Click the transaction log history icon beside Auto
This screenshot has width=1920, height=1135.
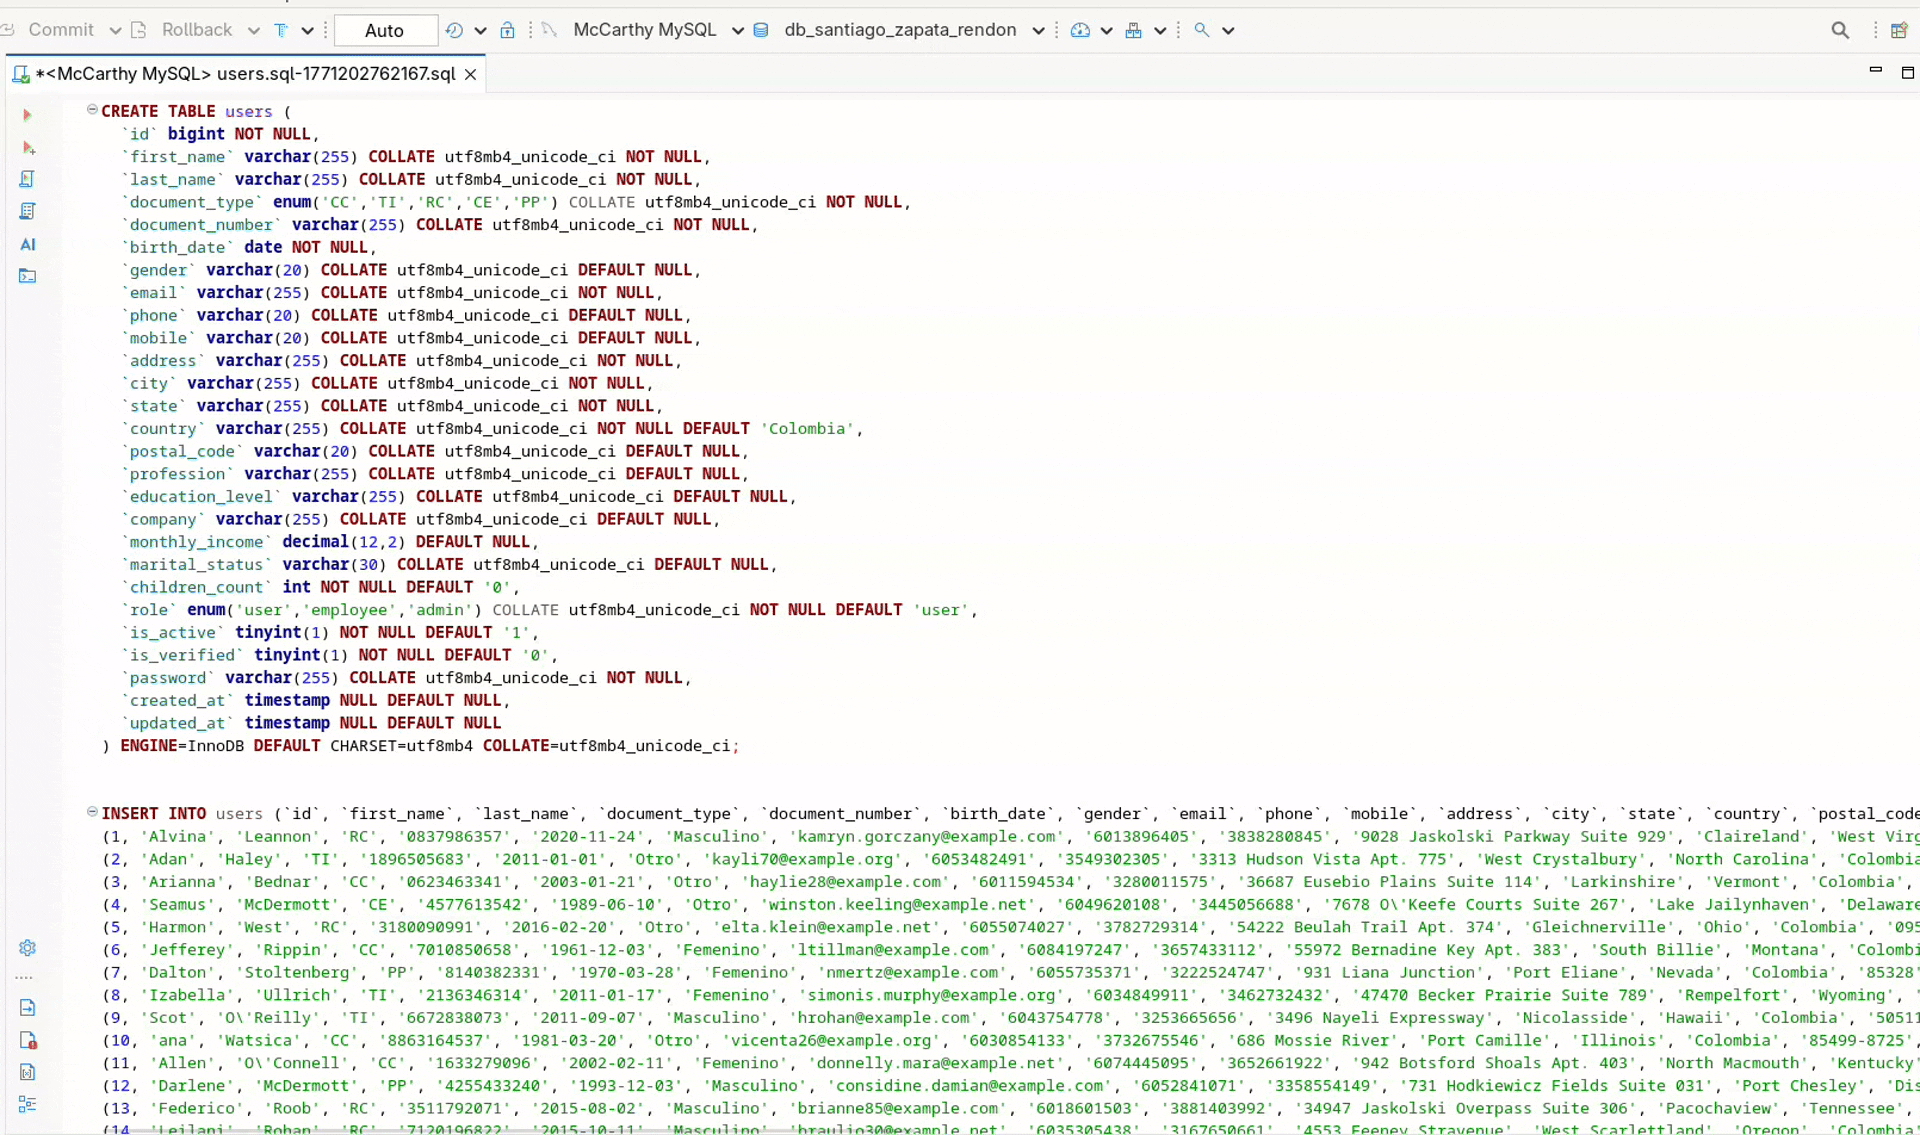[455, 31]
